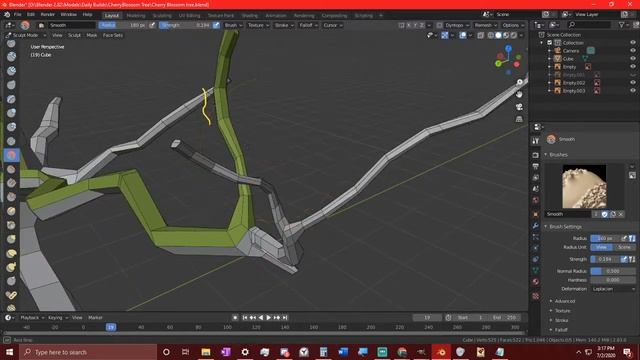Select solid viewport shading mode
This screenshot has width=640, height=360.
[x=498, y=36]
